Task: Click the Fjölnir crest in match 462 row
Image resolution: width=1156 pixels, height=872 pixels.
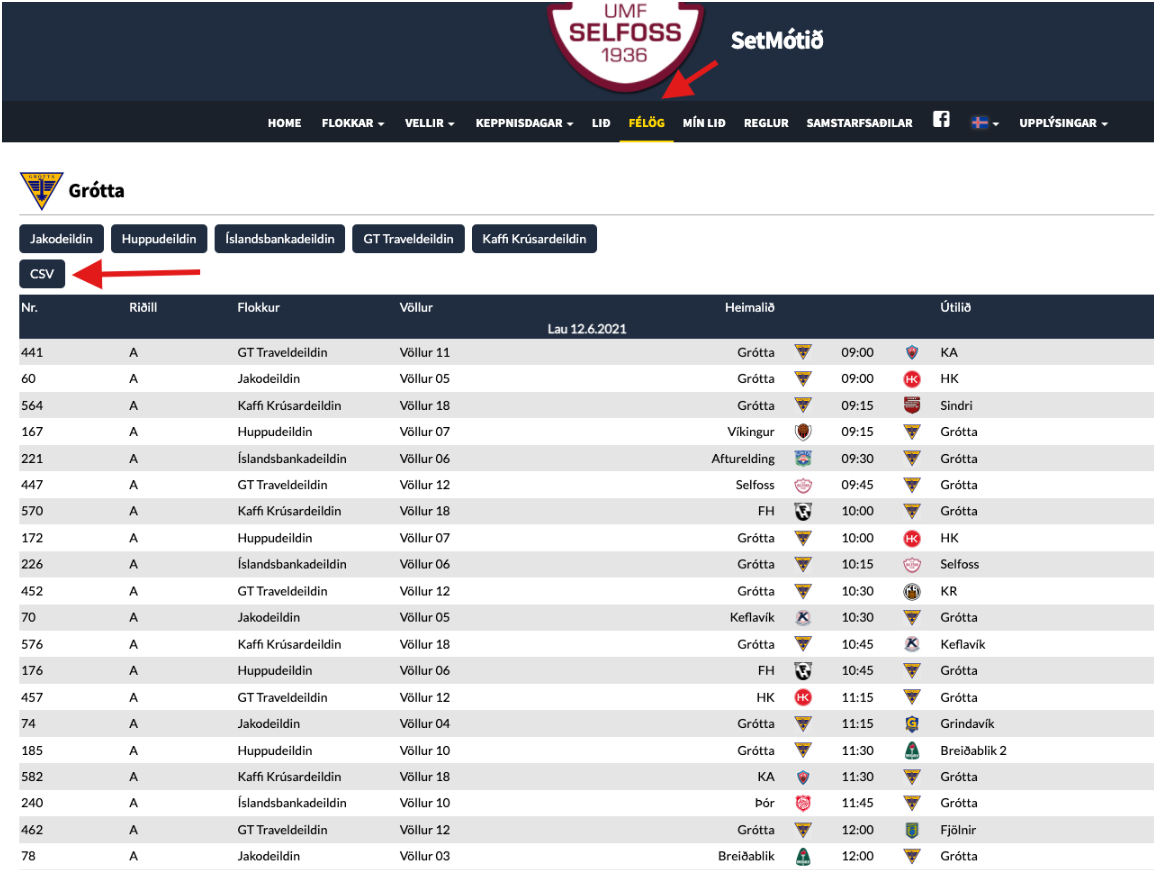Action: click(912, 830)
